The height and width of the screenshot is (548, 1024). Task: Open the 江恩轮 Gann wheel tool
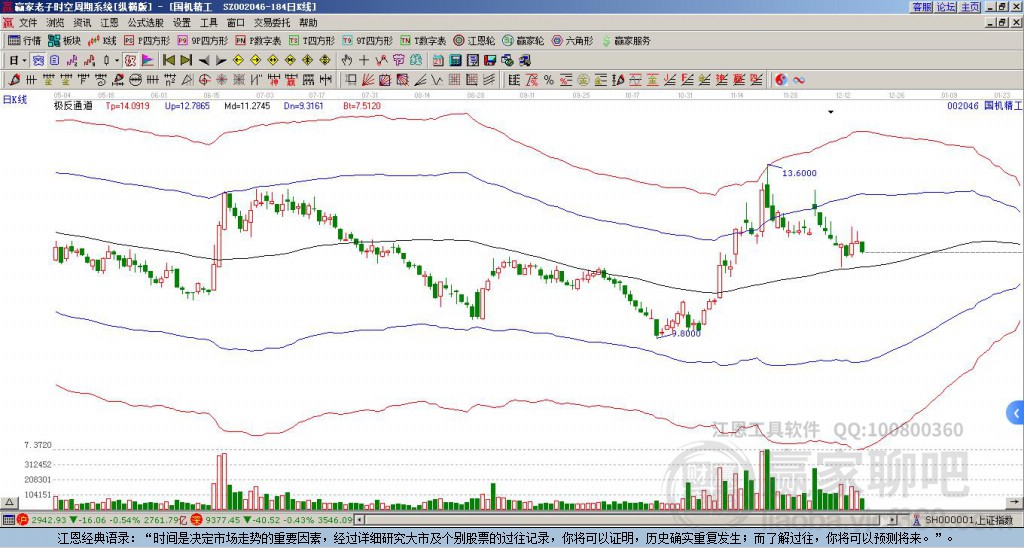[474, 40]
